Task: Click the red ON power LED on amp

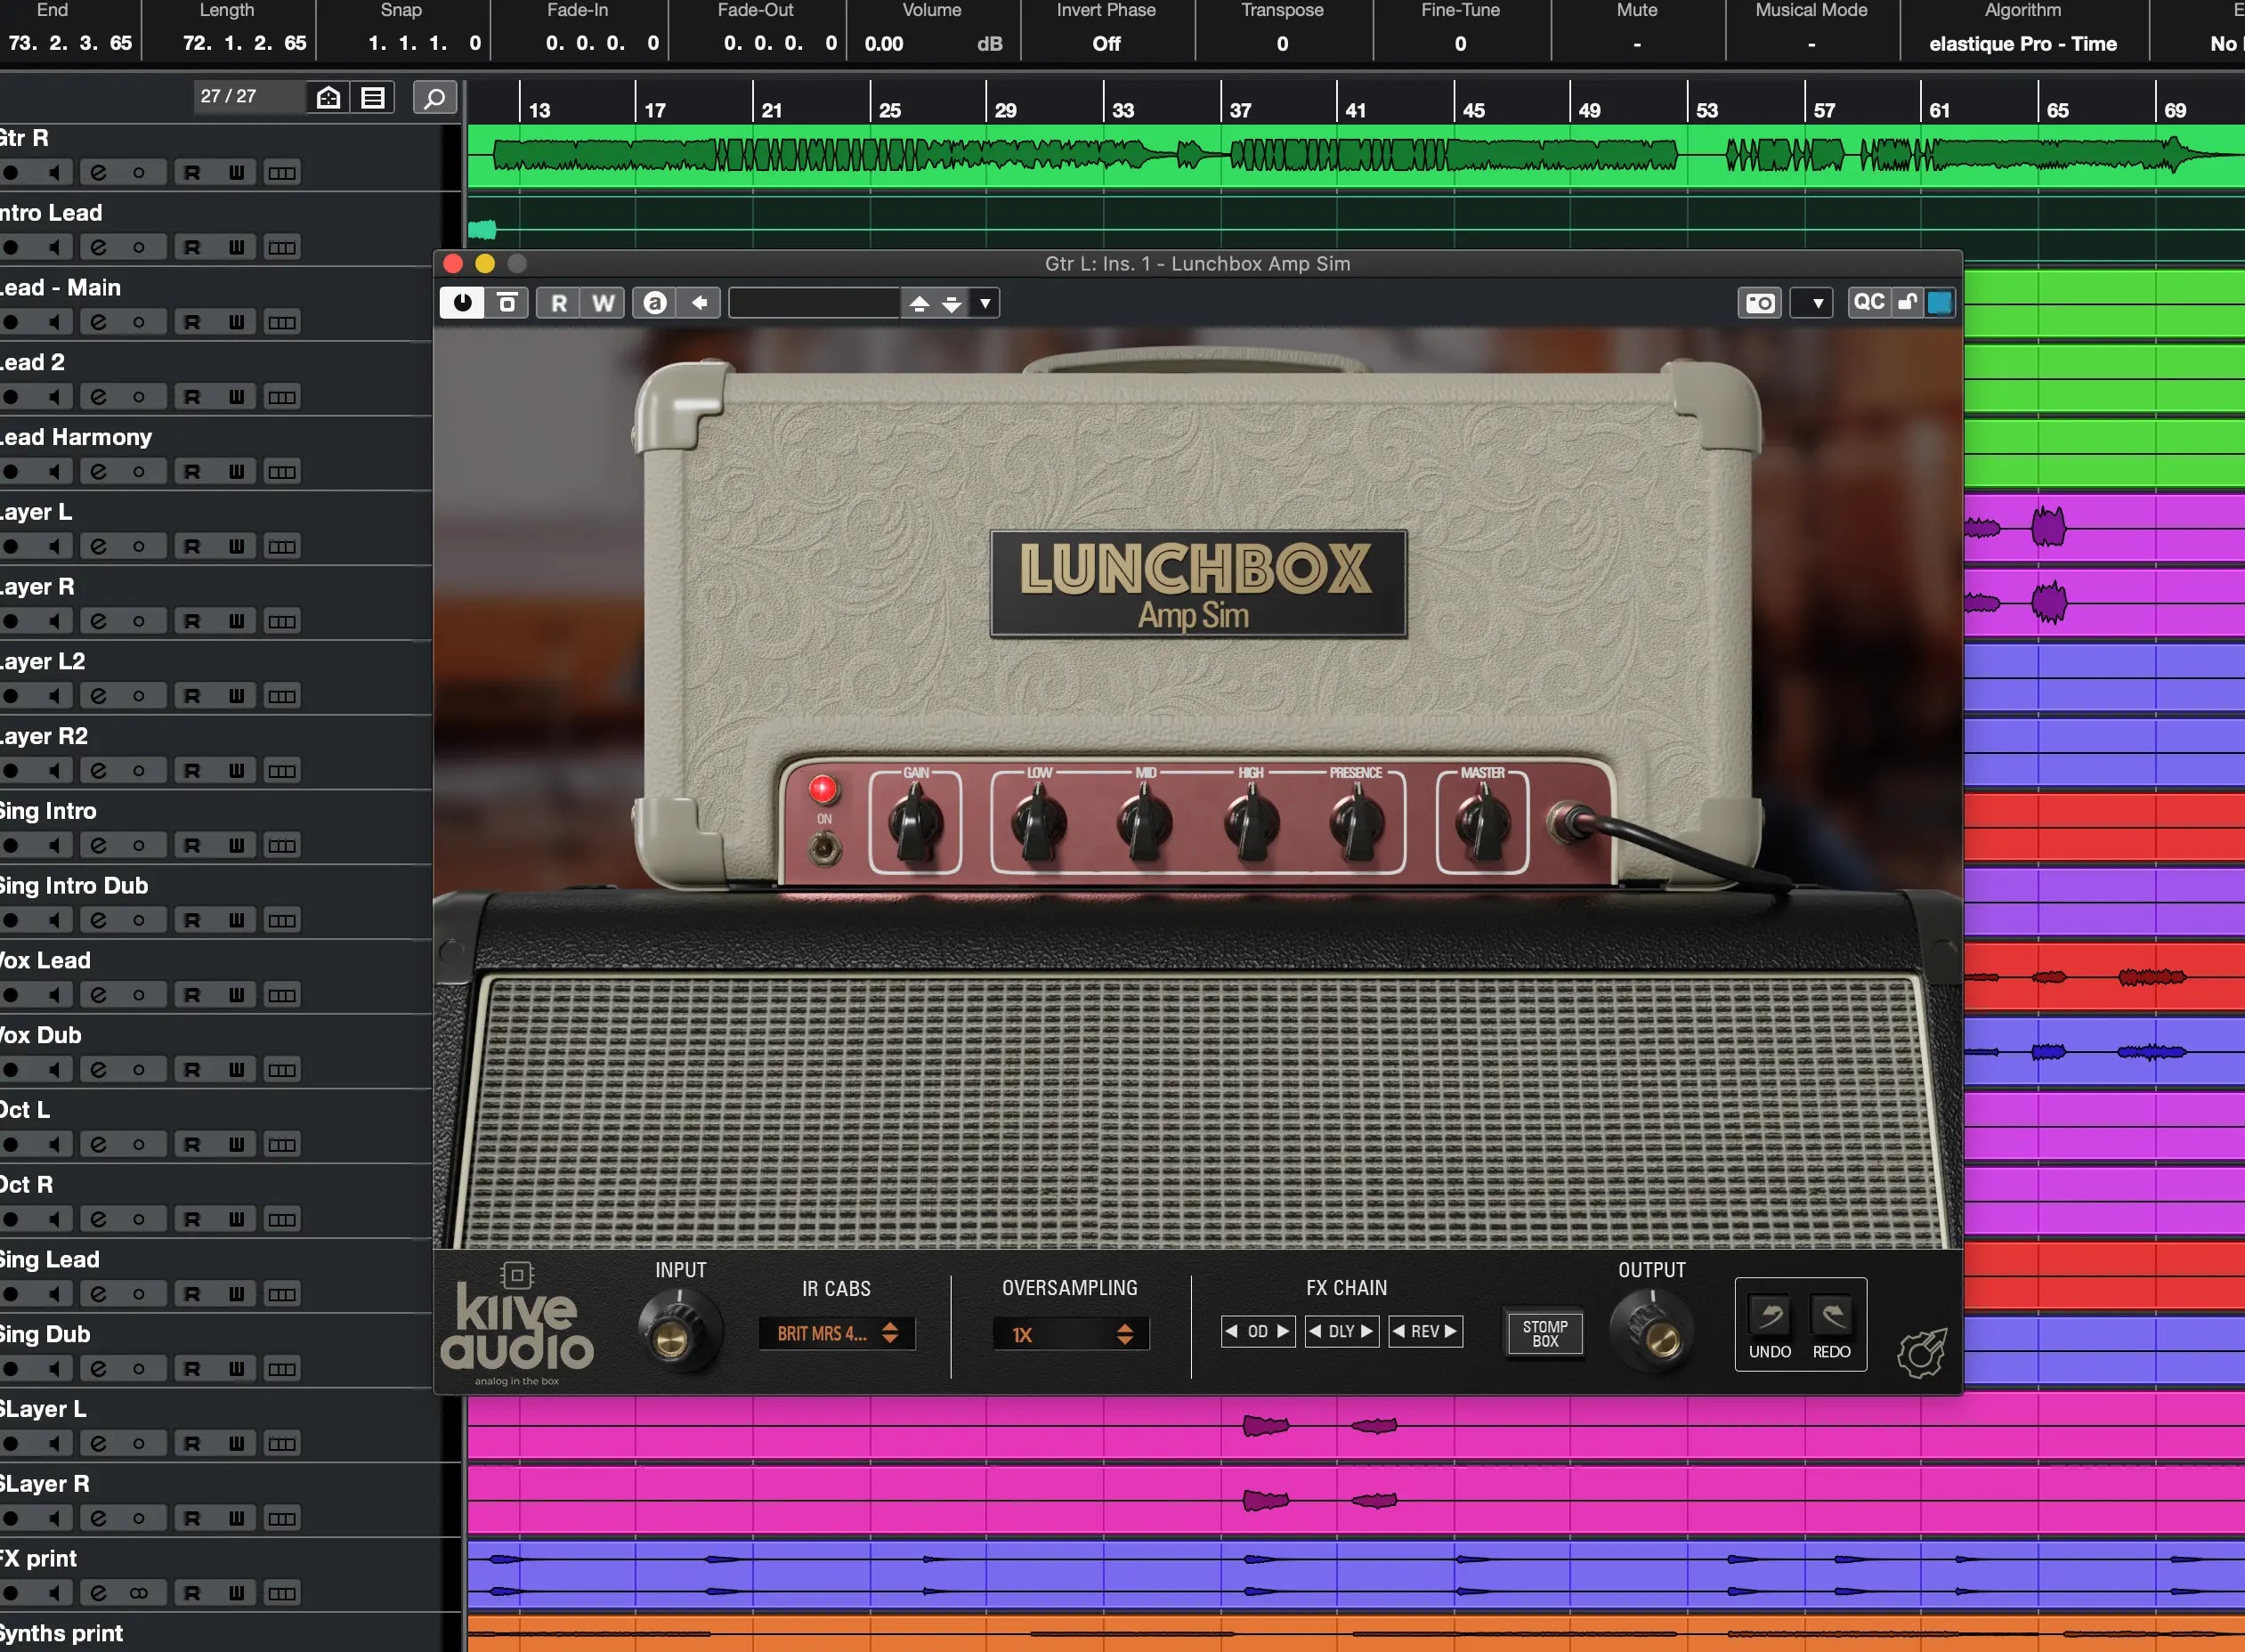Action: coord(823,789)
